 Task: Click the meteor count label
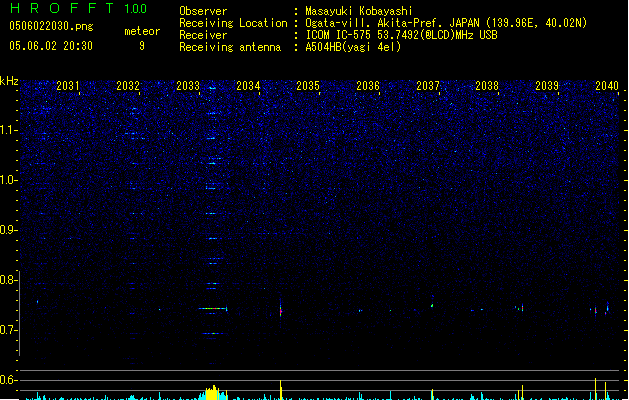click(x=142, y=31)
